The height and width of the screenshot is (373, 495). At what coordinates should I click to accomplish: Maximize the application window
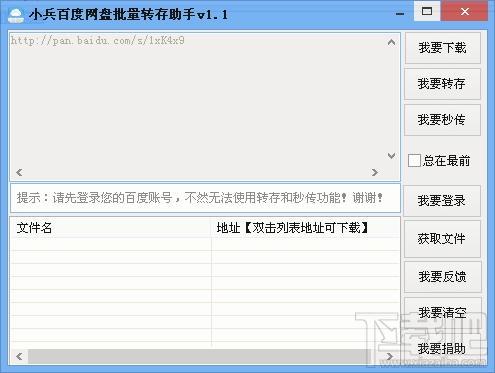[427, 11]
